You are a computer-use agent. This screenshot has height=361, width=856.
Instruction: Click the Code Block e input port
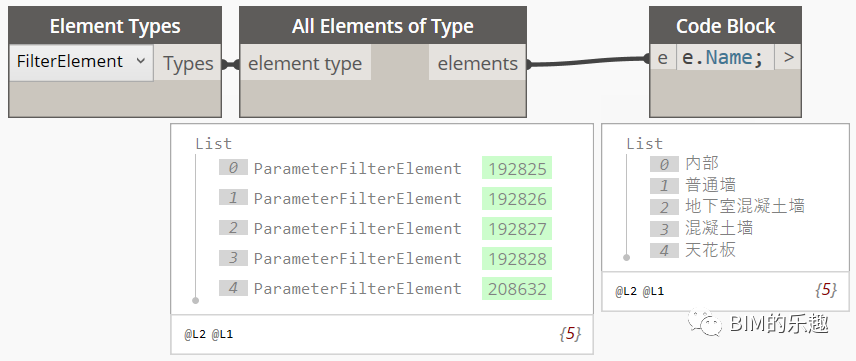663,58
